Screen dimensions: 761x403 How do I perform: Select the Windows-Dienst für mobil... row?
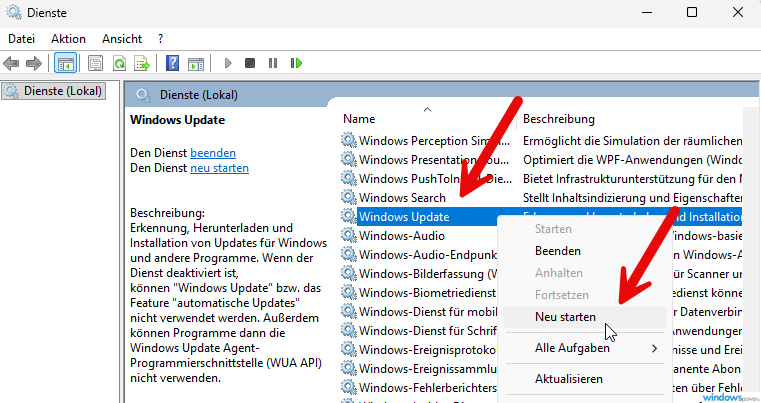(x=419, y=311)
